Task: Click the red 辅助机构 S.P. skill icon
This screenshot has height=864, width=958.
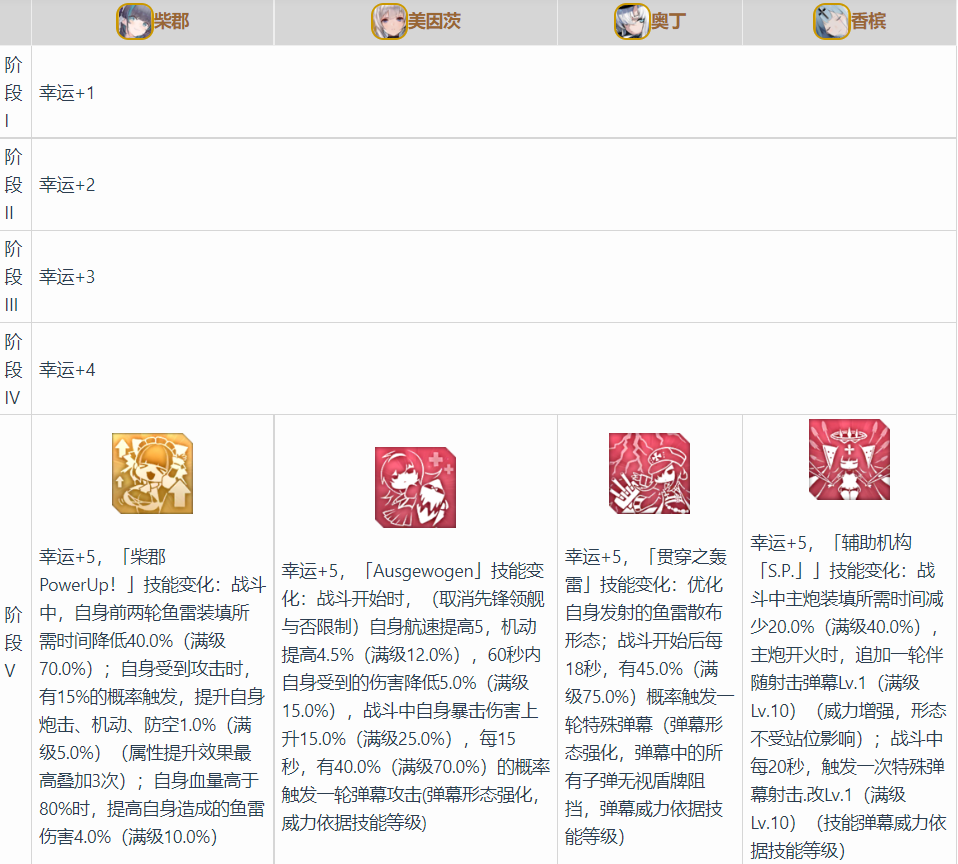Action: coord(849,459)
